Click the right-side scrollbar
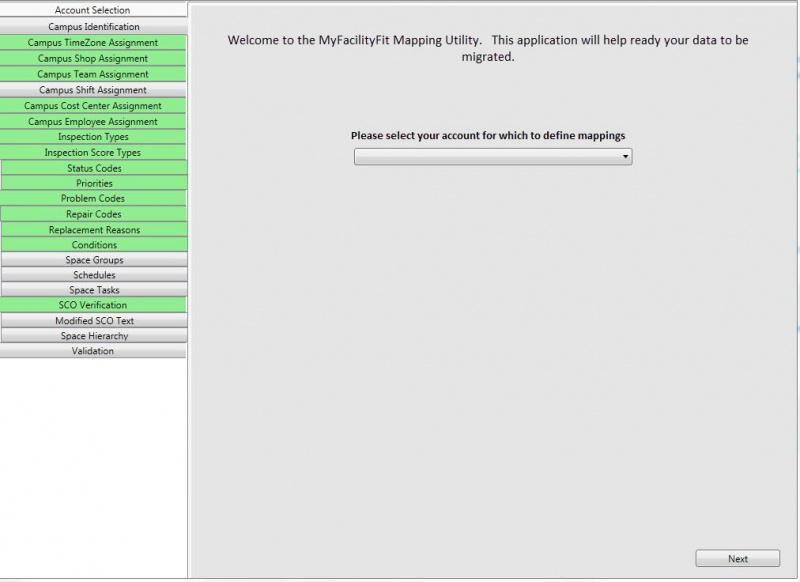This screenshot has height=582, width=800. click(794, 290)
